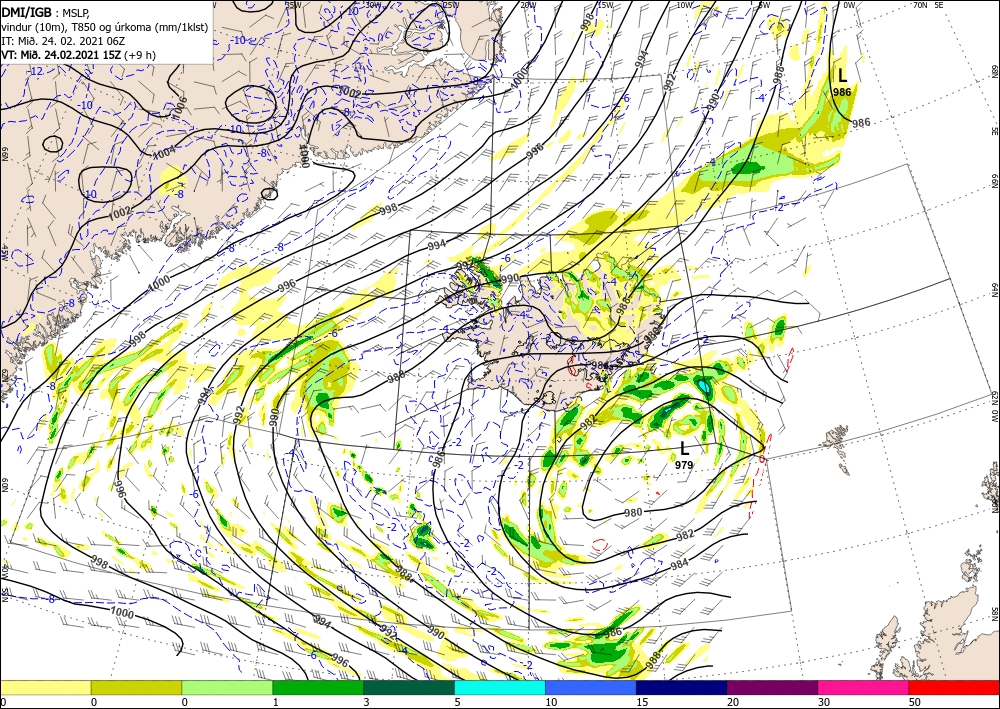The height and width of the screenshot is (709, 1000).
Task: Click the L low marker at the top right
Action: coord(842,76)
